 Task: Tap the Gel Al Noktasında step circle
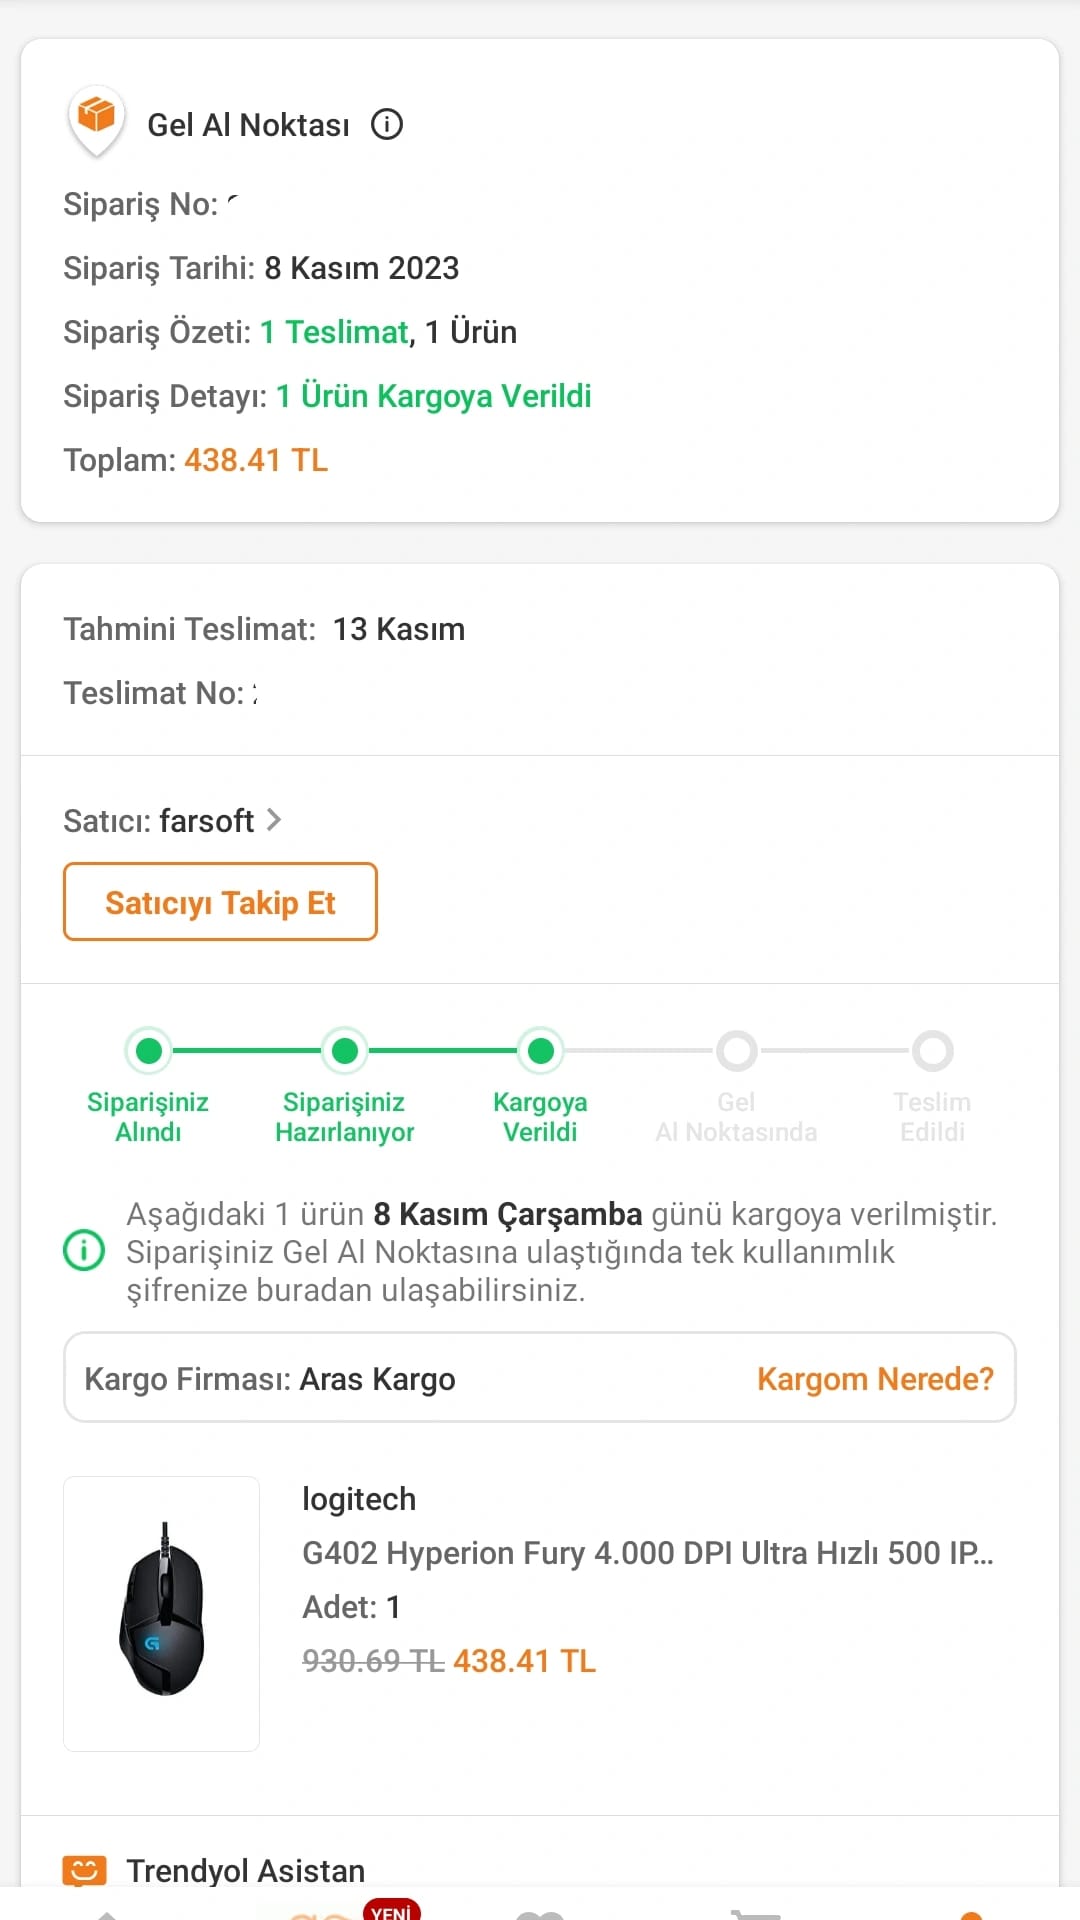pyautogui.click(x=737, y=1051)
